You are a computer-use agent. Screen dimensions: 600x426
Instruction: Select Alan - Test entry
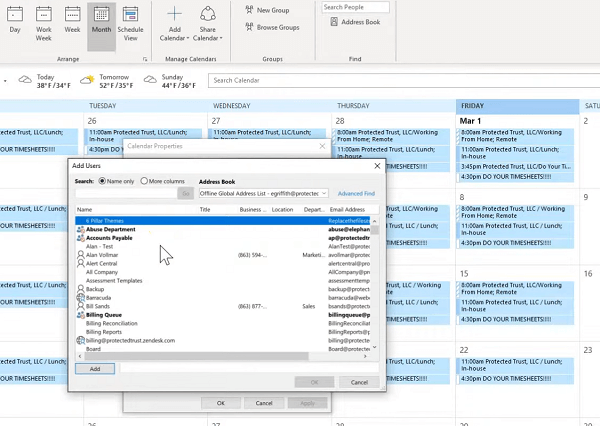[223, 246]
